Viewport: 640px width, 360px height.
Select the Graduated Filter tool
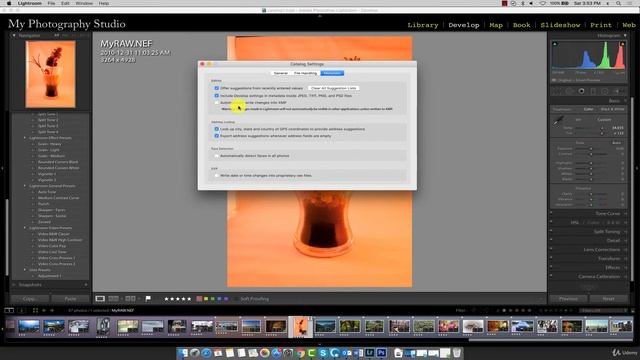tap(593, 91)
